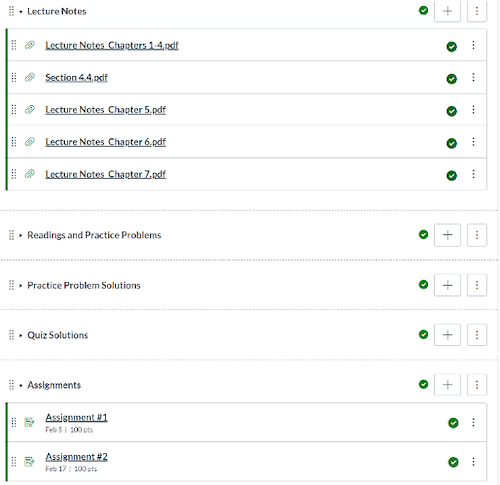Click drag handle of Lecture Notes module
The image size is (500, 485).
coord(11,11)
